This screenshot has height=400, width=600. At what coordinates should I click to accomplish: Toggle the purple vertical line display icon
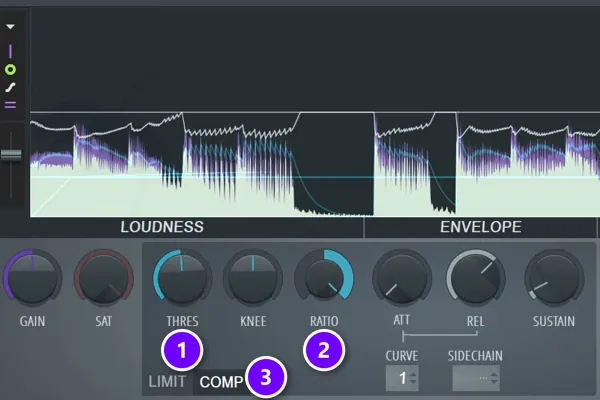pos(10,51)
